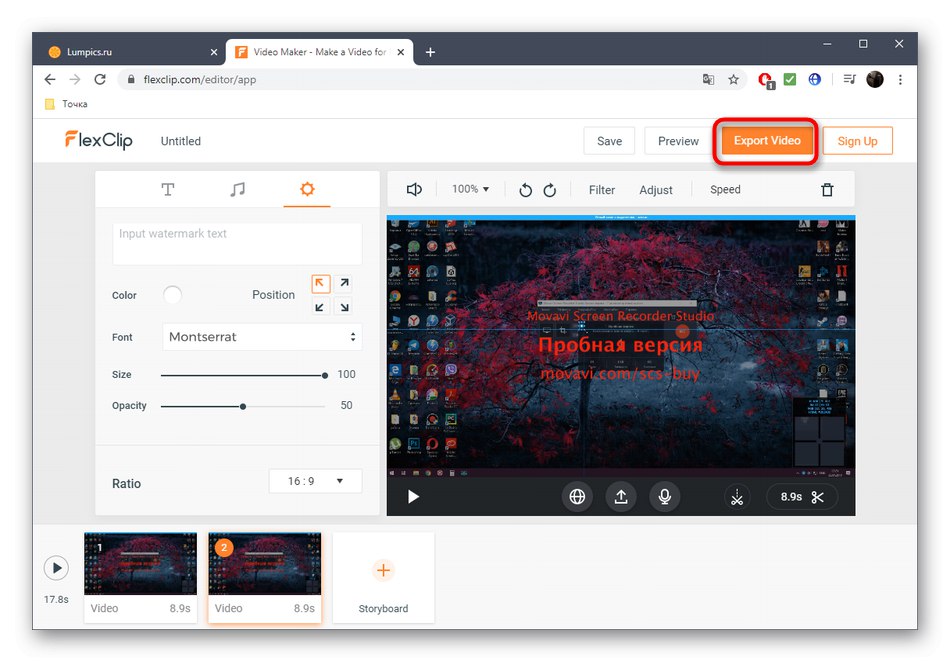Viewport: 950px width, 662px height.
Task: Open the Chrome three-dot menu
Action: coord(900,79)
